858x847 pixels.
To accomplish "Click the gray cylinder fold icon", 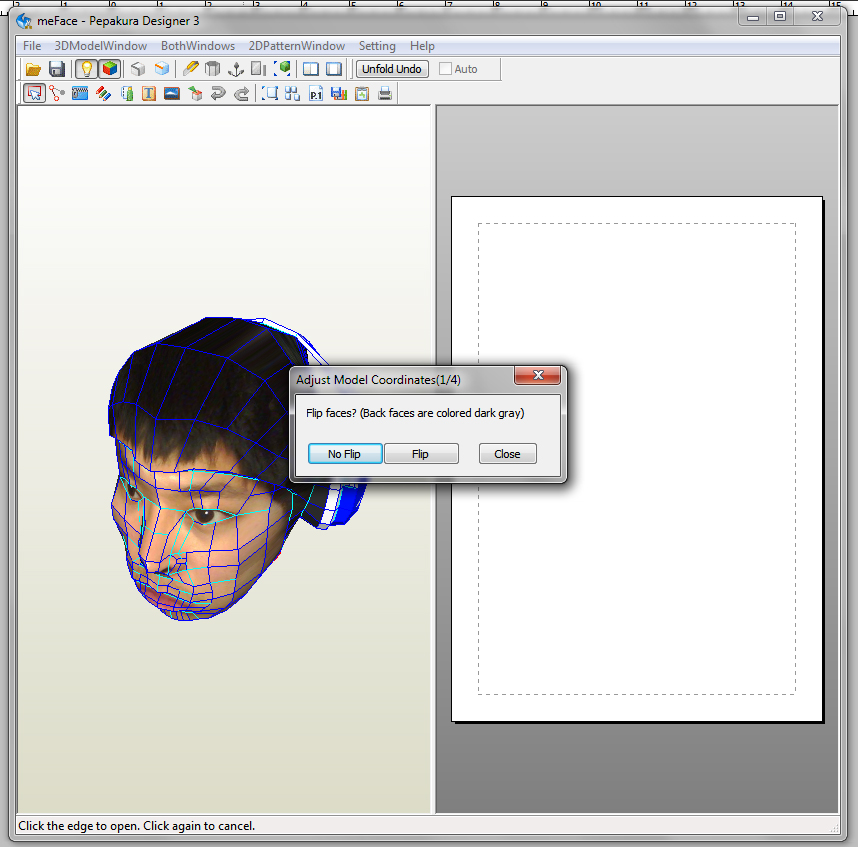I will click(212, 69).
